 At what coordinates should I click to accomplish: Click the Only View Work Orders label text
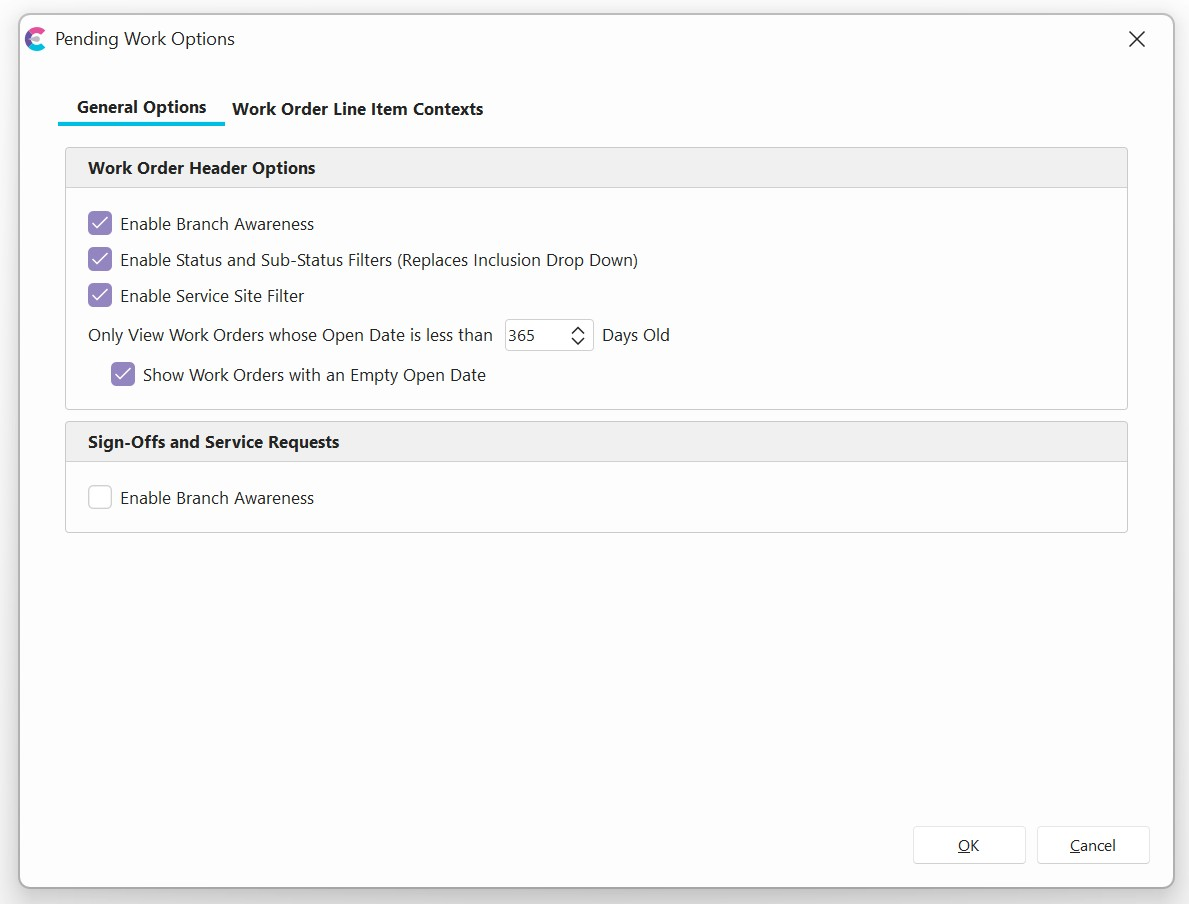click(x=290, y=336)
